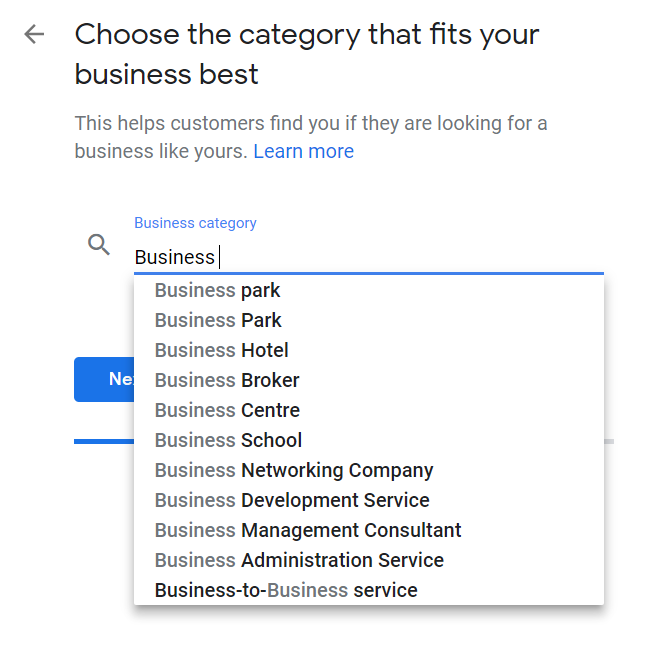Focus the Business category input field
Image resolution: width=656 pixels, height=647 pixels.
[x=369, y=257]
